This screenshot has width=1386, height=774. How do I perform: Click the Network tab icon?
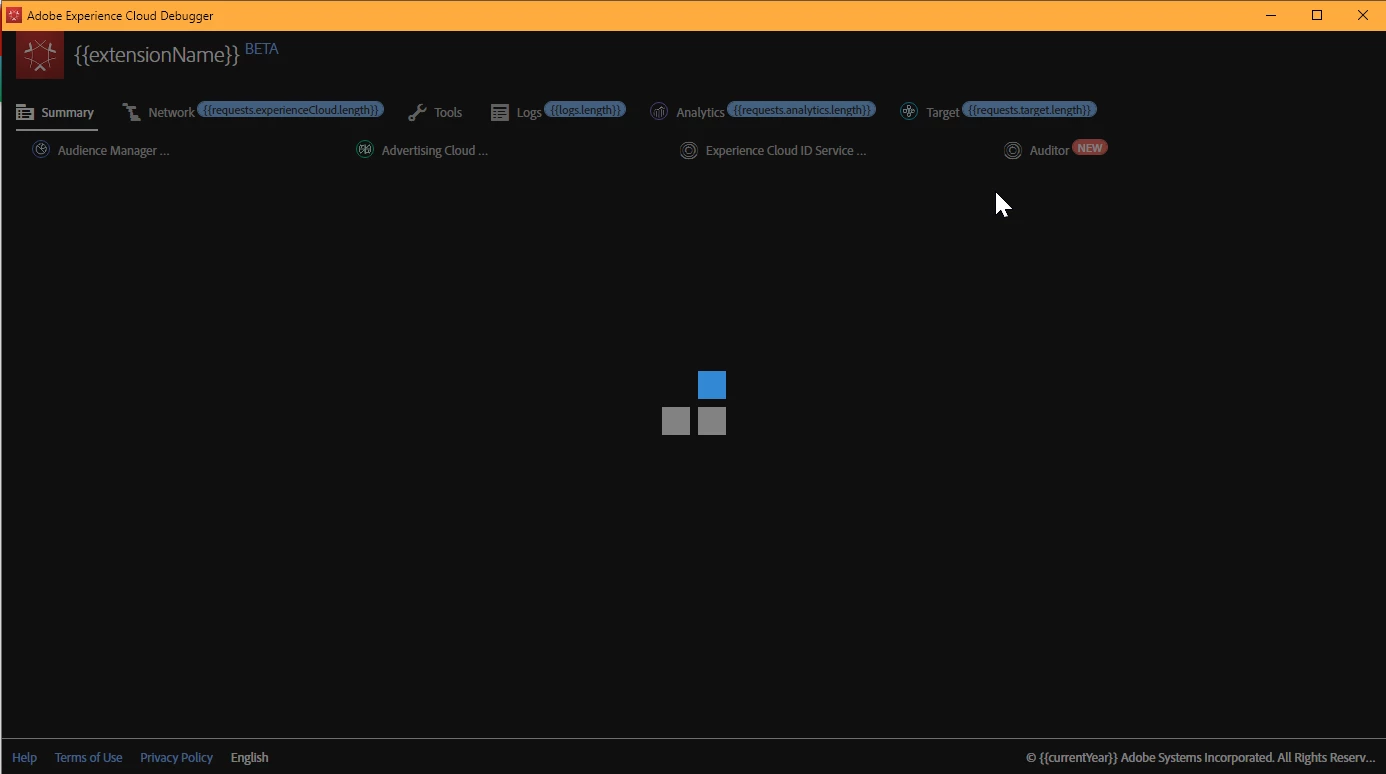pos(132,112)
